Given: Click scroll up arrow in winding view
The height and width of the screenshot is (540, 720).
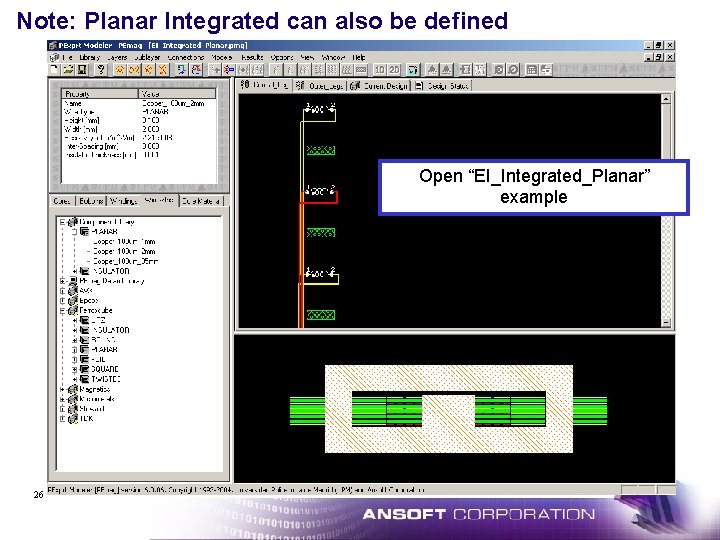Looking at the screenshot, I should click(666, 99).
